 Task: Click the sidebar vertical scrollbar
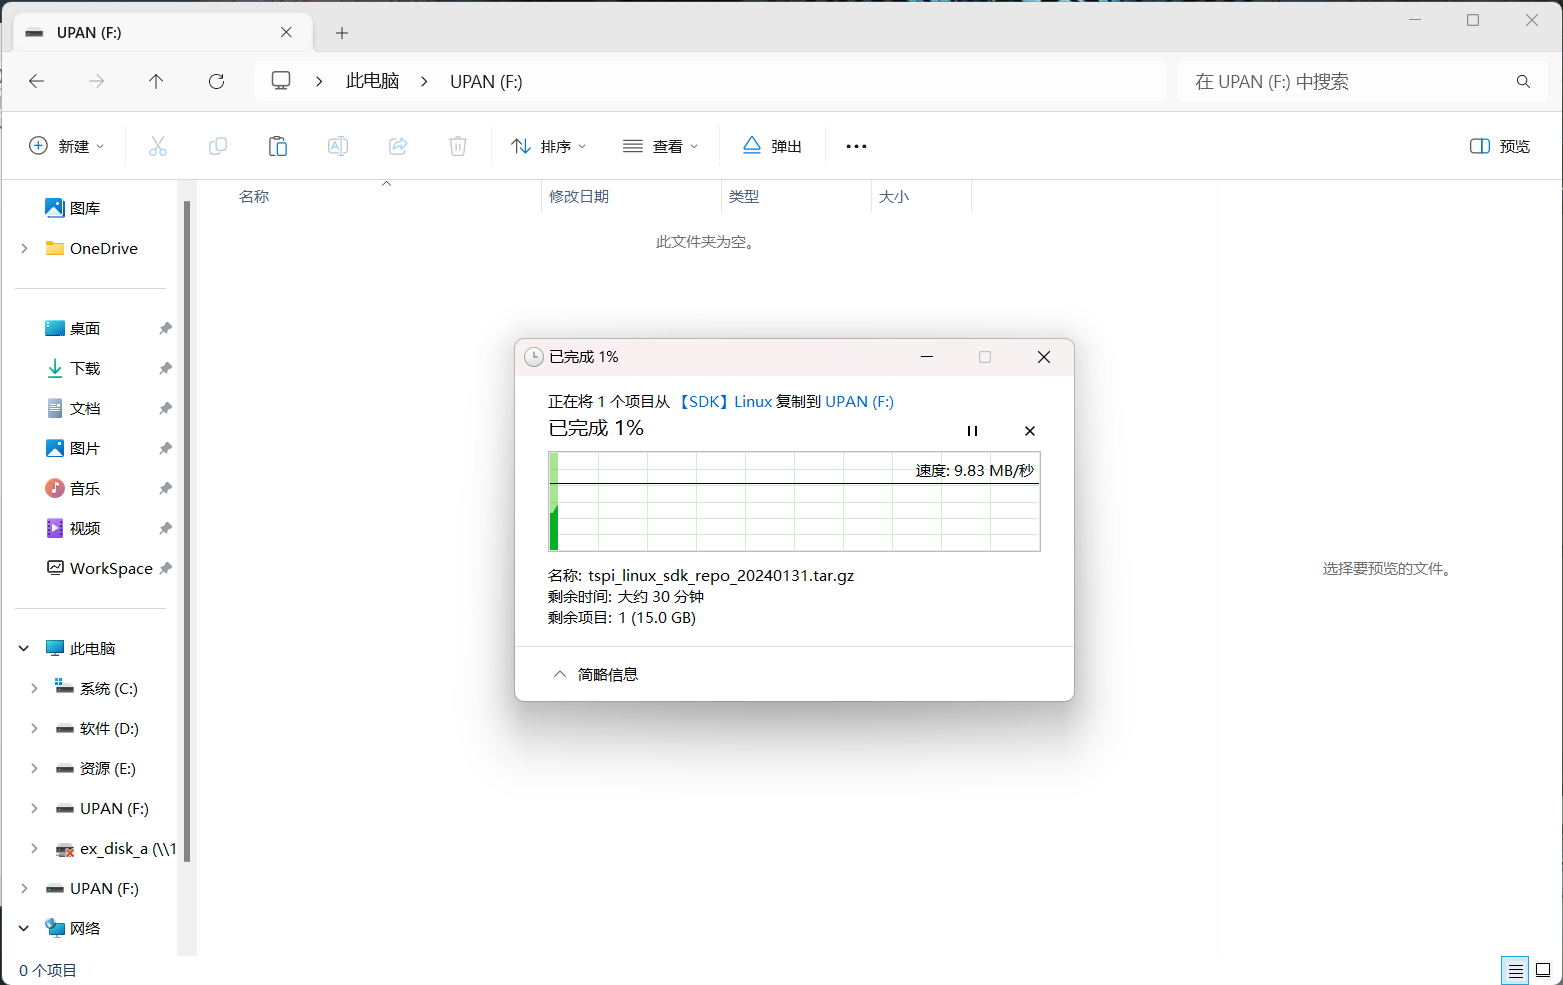(187, 530)
